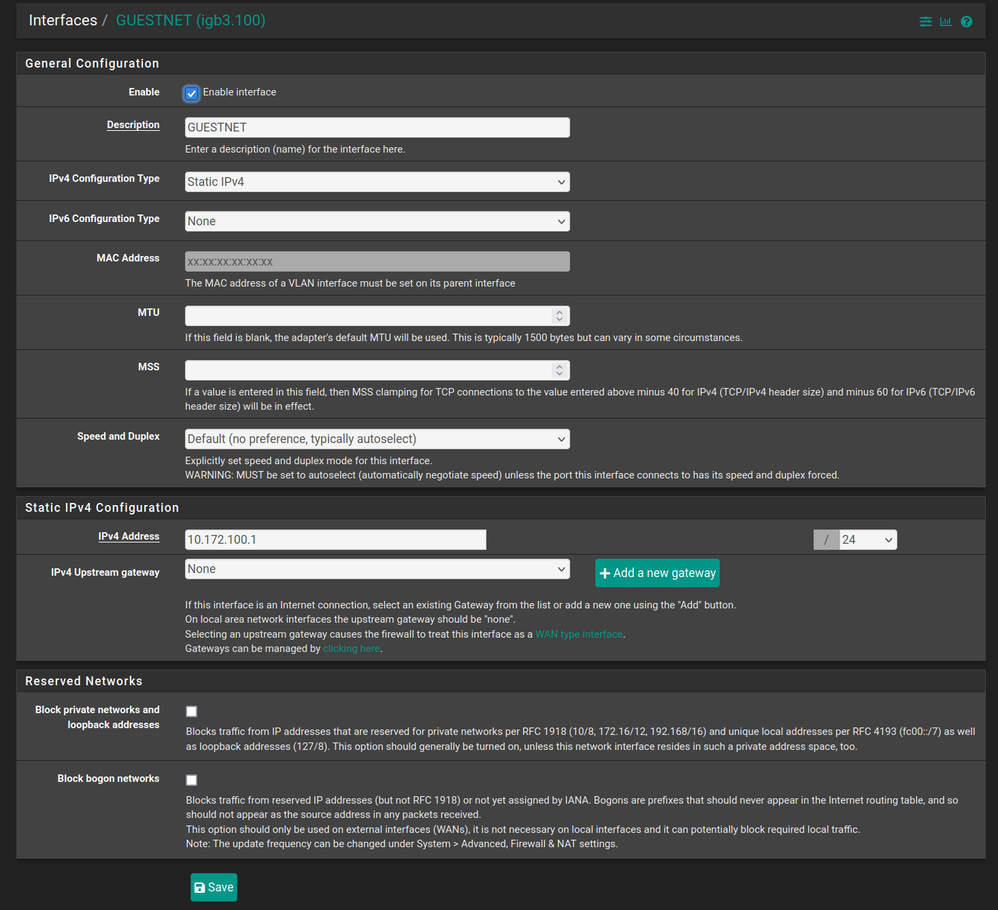Image resolution: width=998 pixels, height=910 pixels.
Task: Expand the IPv4 Upstream gateway dropdown
Action: [377, 569]
